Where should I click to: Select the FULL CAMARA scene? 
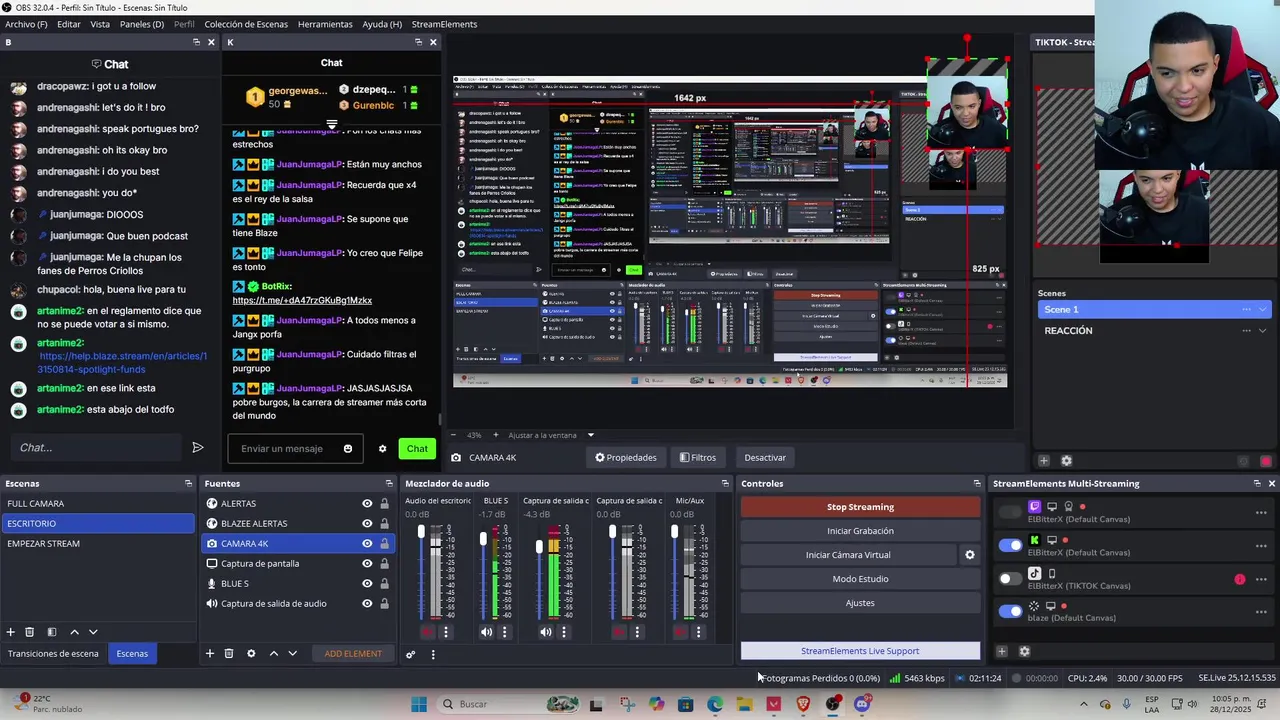(x=98, y=504)
